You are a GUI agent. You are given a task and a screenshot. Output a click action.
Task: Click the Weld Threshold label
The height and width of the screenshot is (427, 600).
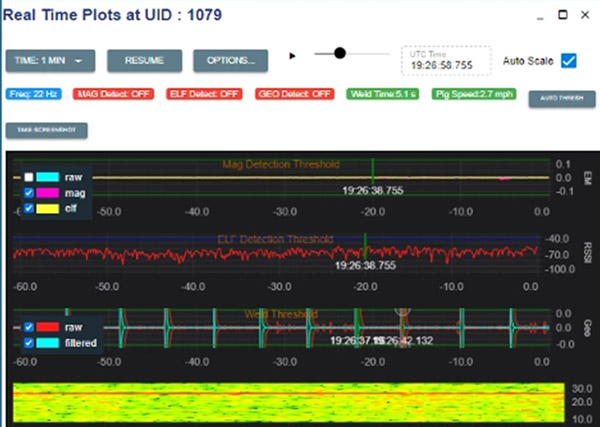pyautogui.click(x=281, y=315)
